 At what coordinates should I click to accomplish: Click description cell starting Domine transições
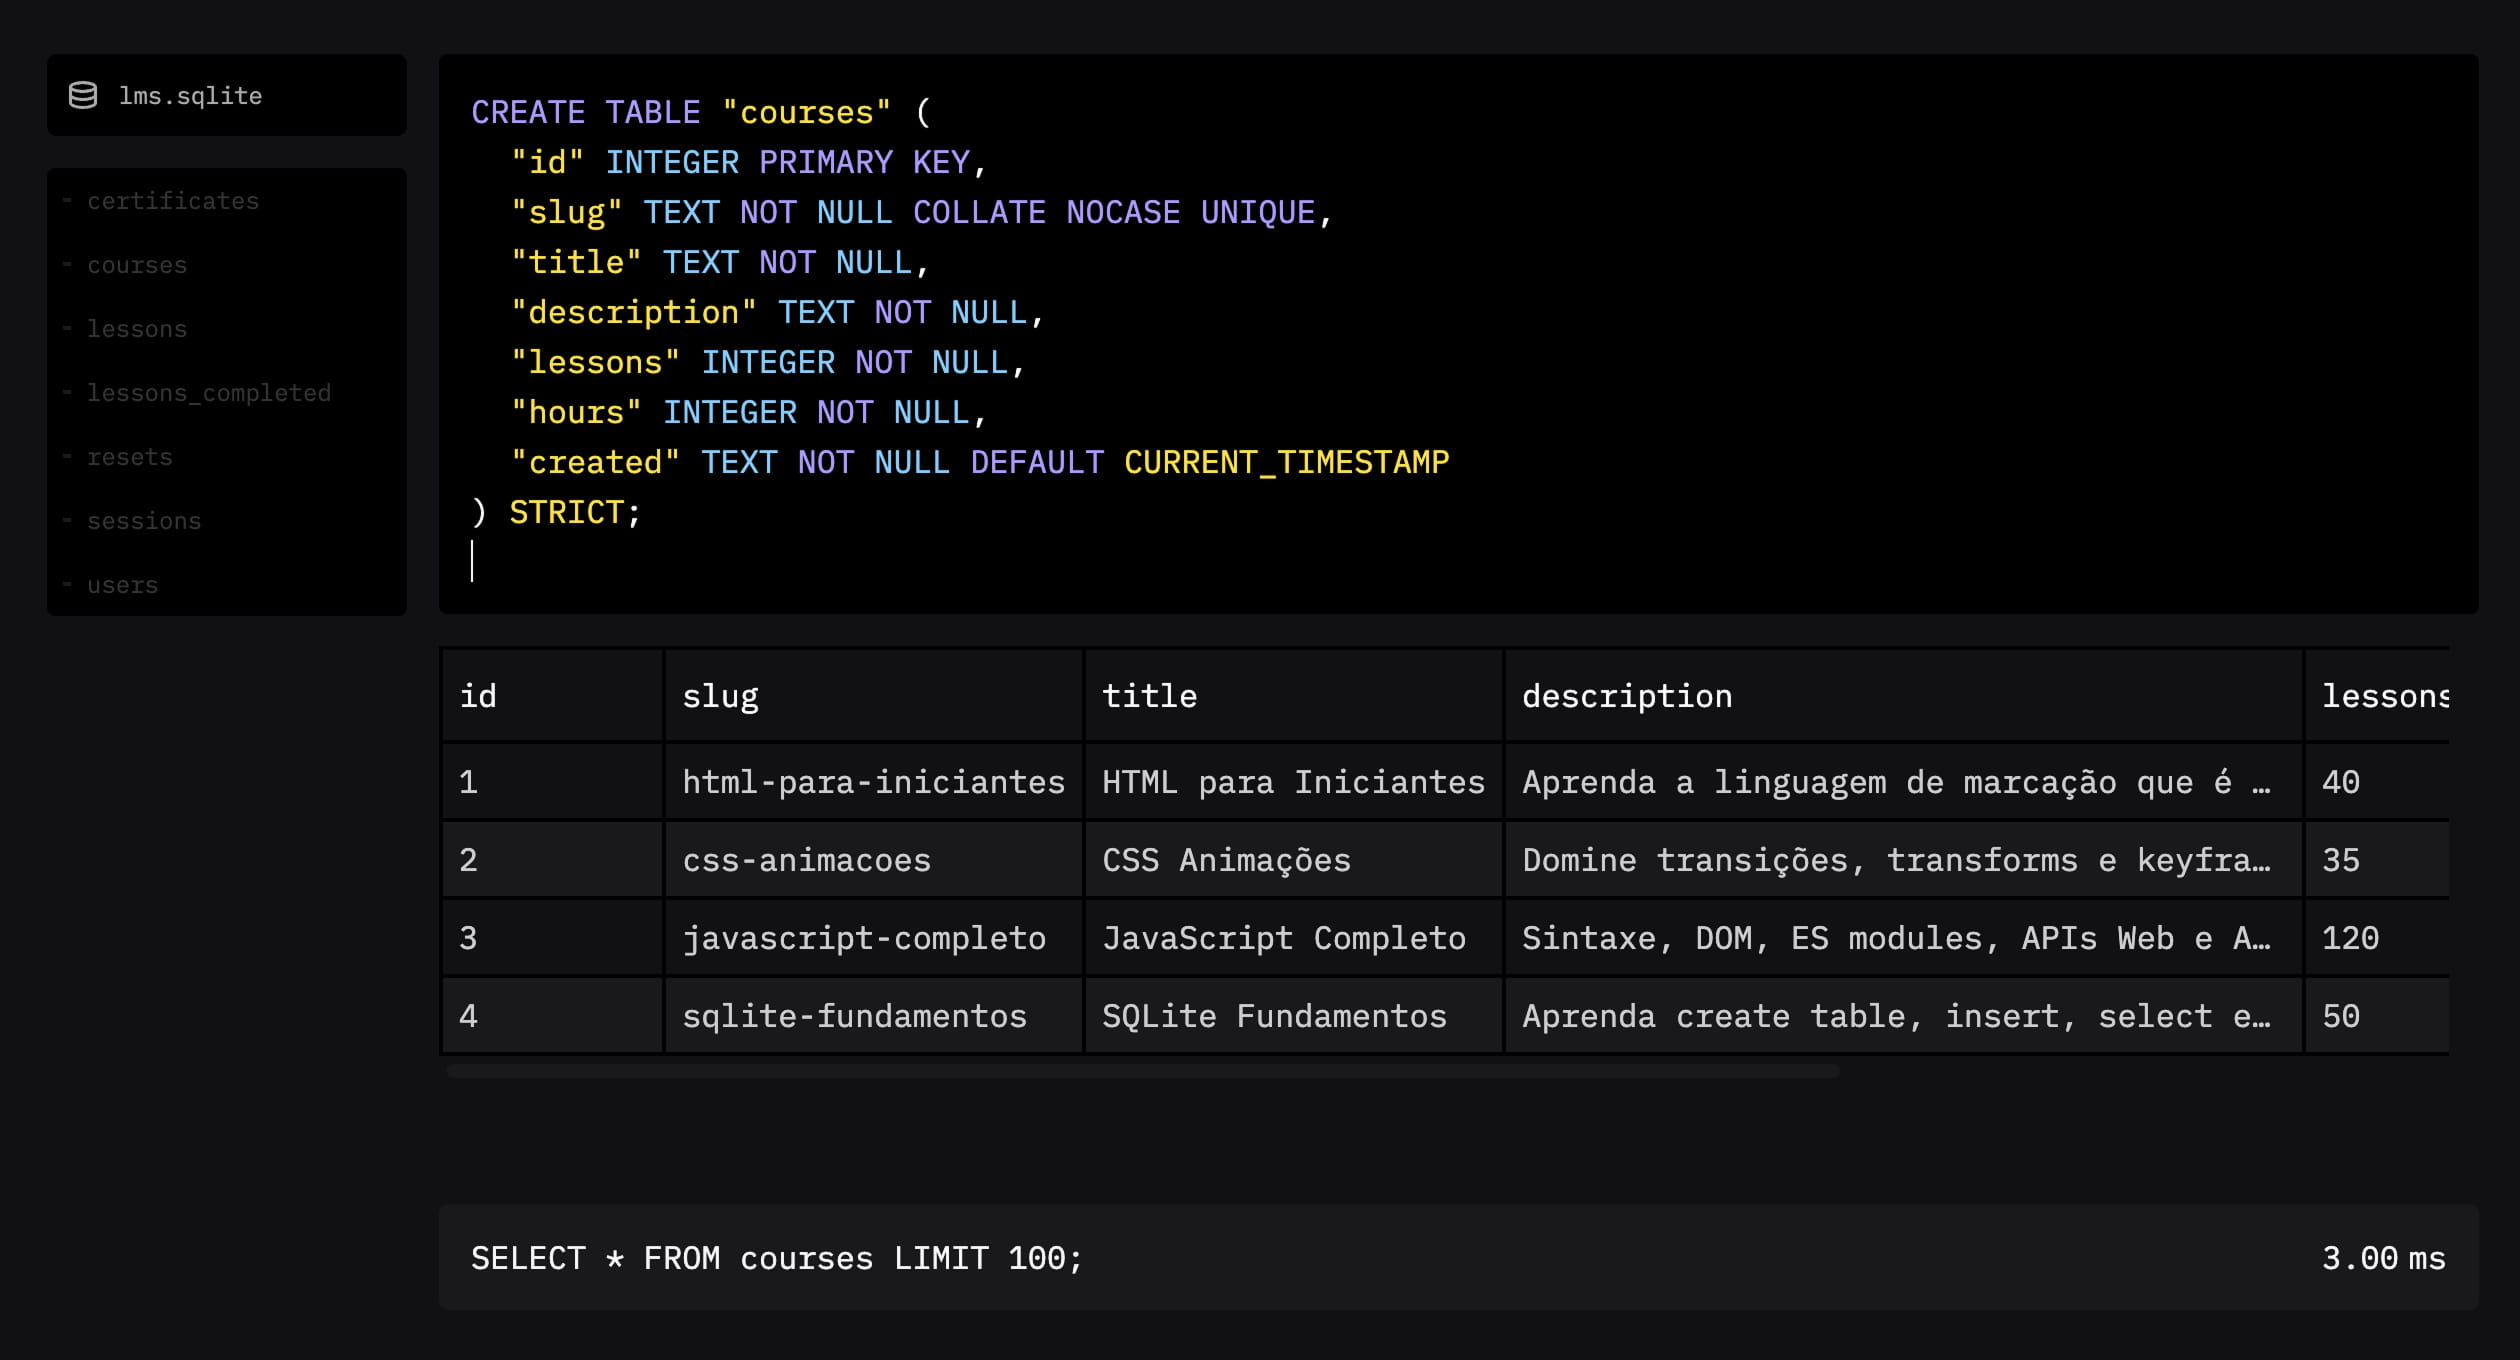tap(1904, 860)
